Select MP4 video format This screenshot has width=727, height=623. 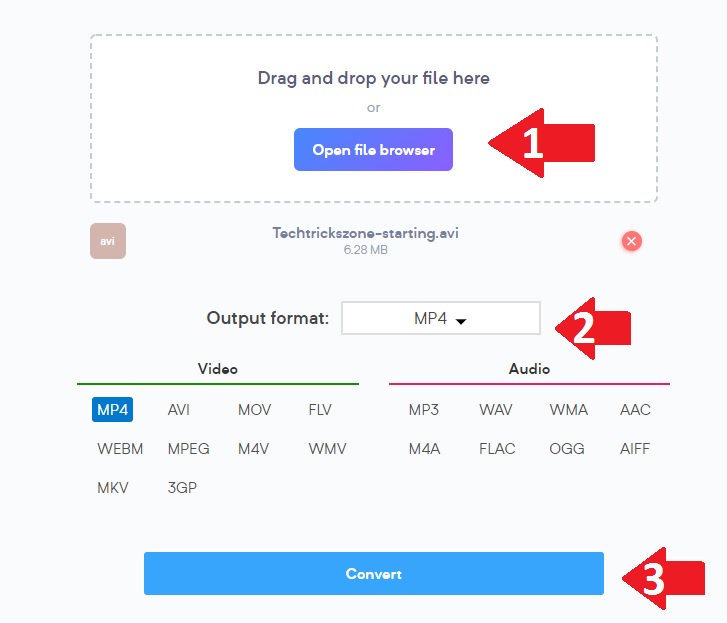[x=112, y=410]
